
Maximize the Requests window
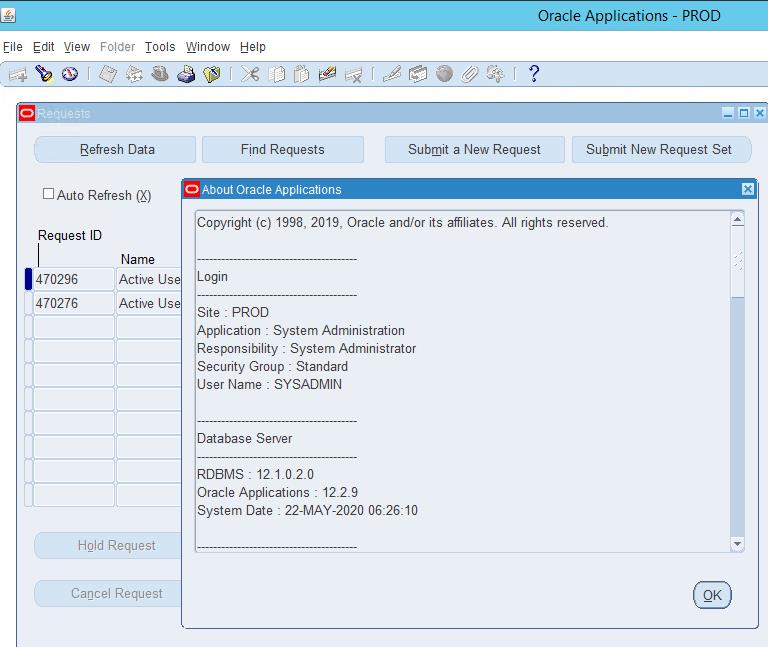tap(744, 113)
